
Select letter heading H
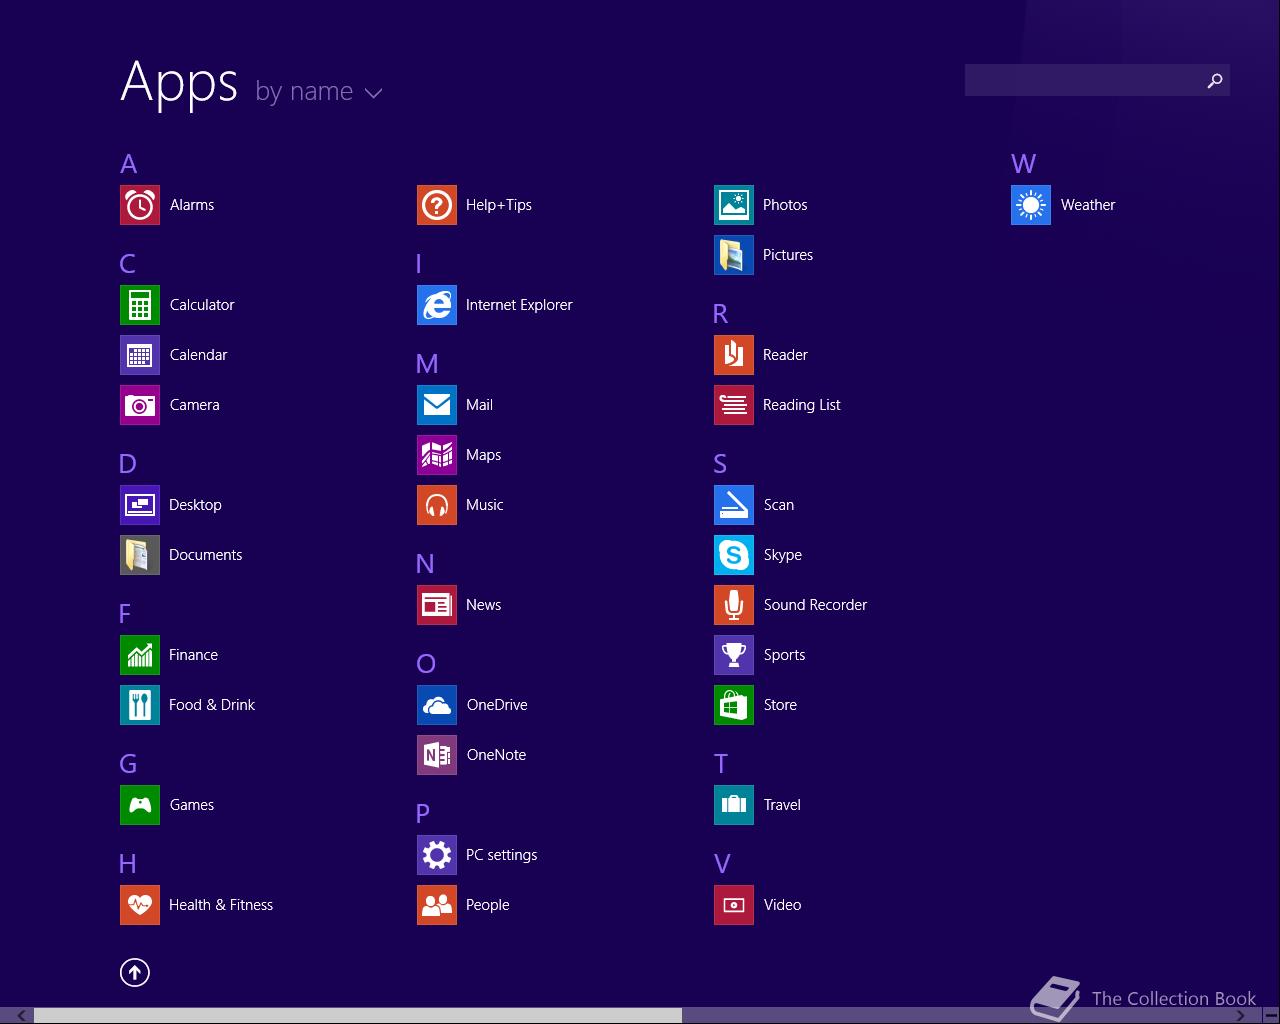click(128, 864)
